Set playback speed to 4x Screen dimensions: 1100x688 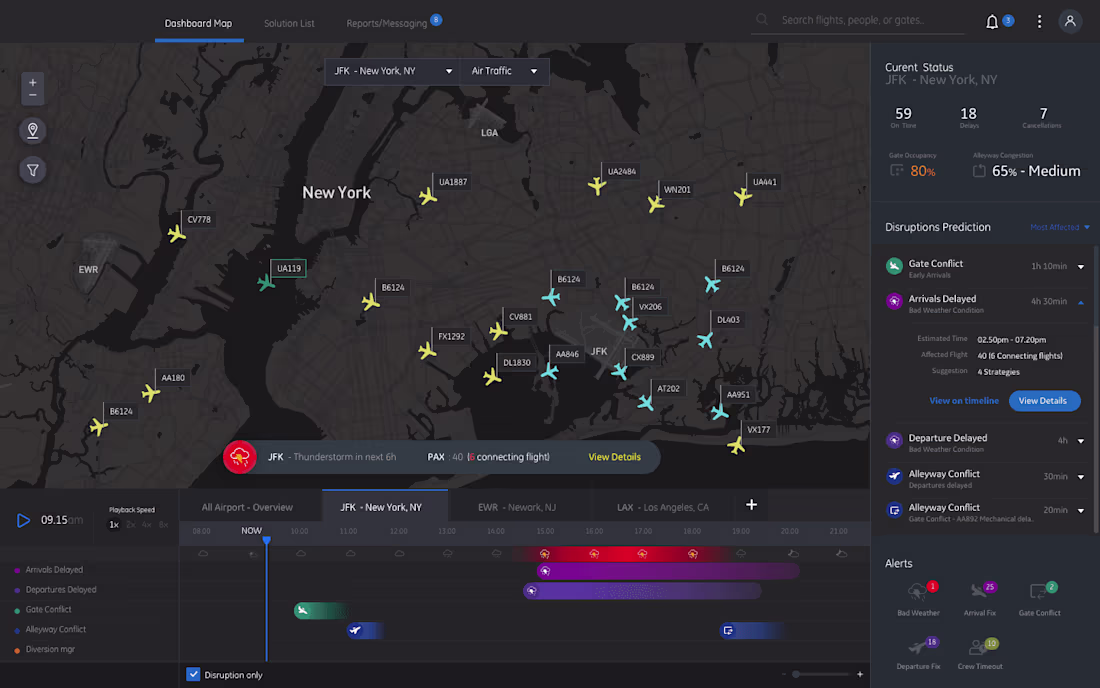click(147, 525)
